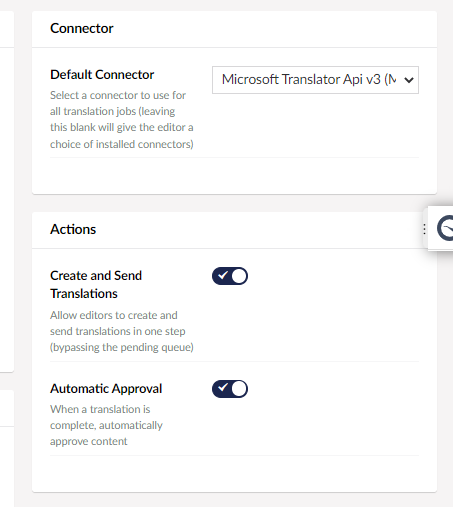Click checkmark inside Create and Send toggle
The width and height of the screenshot is (453, 507).
tap(222, 275)
